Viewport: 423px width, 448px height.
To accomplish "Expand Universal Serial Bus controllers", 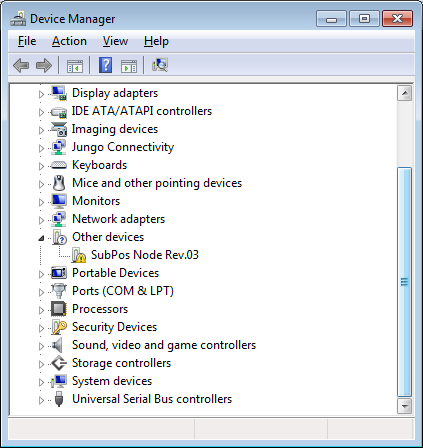I will [41, 400].
